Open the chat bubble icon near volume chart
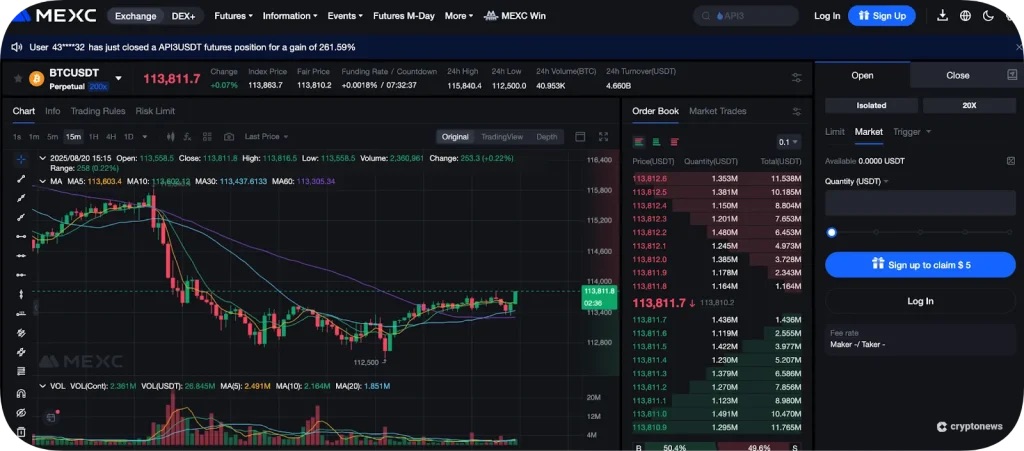1024x451 pixels. (x=52, y=417)
